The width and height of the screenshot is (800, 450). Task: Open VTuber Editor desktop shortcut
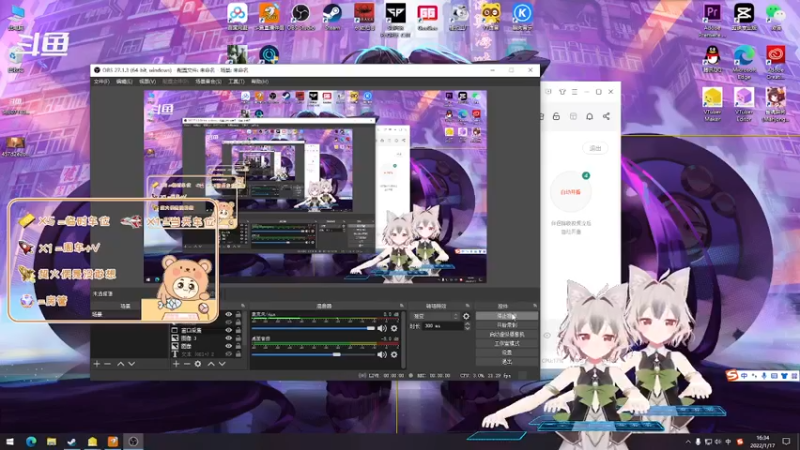[x=744, y=104]
